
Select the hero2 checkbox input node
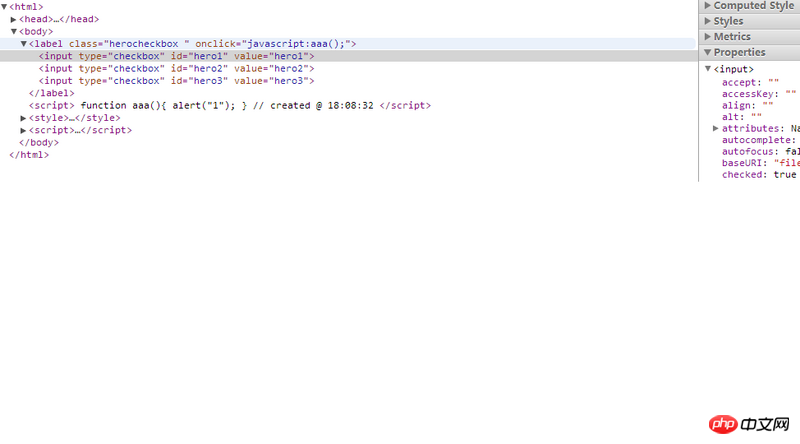[x=177, y=68]
